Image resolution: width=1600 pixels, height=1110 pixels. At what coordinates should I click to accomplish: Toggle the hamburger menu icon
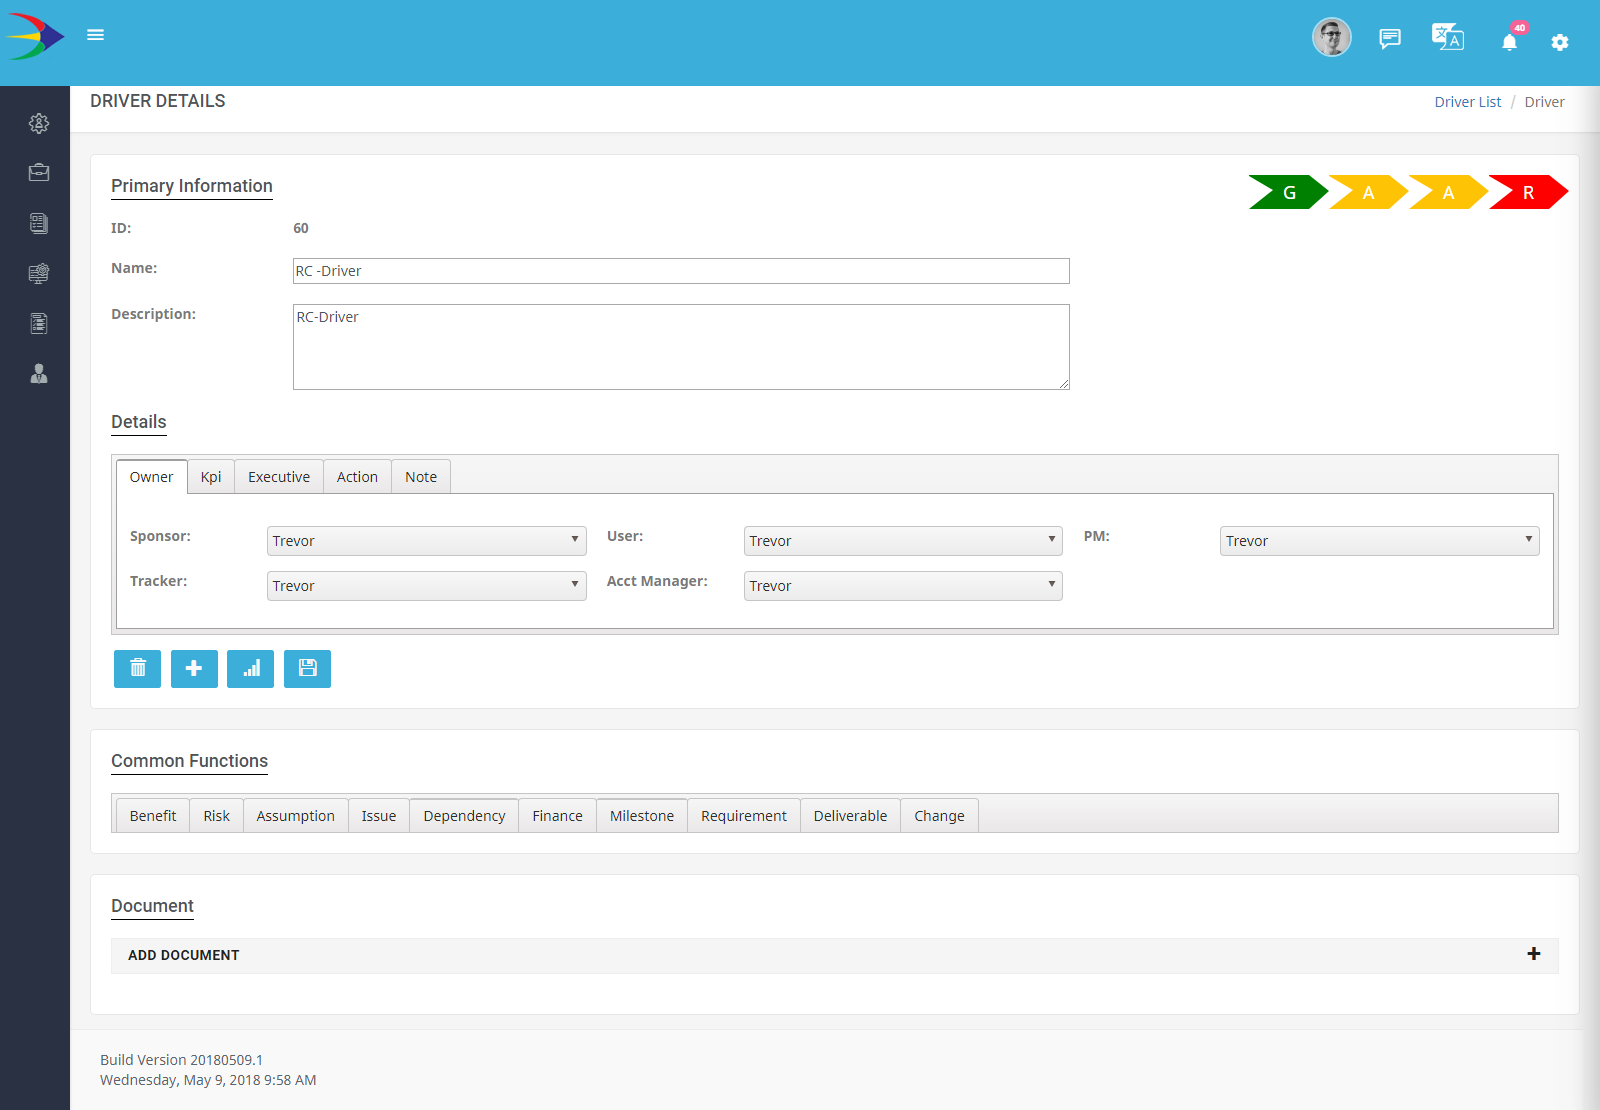[95, 35]
